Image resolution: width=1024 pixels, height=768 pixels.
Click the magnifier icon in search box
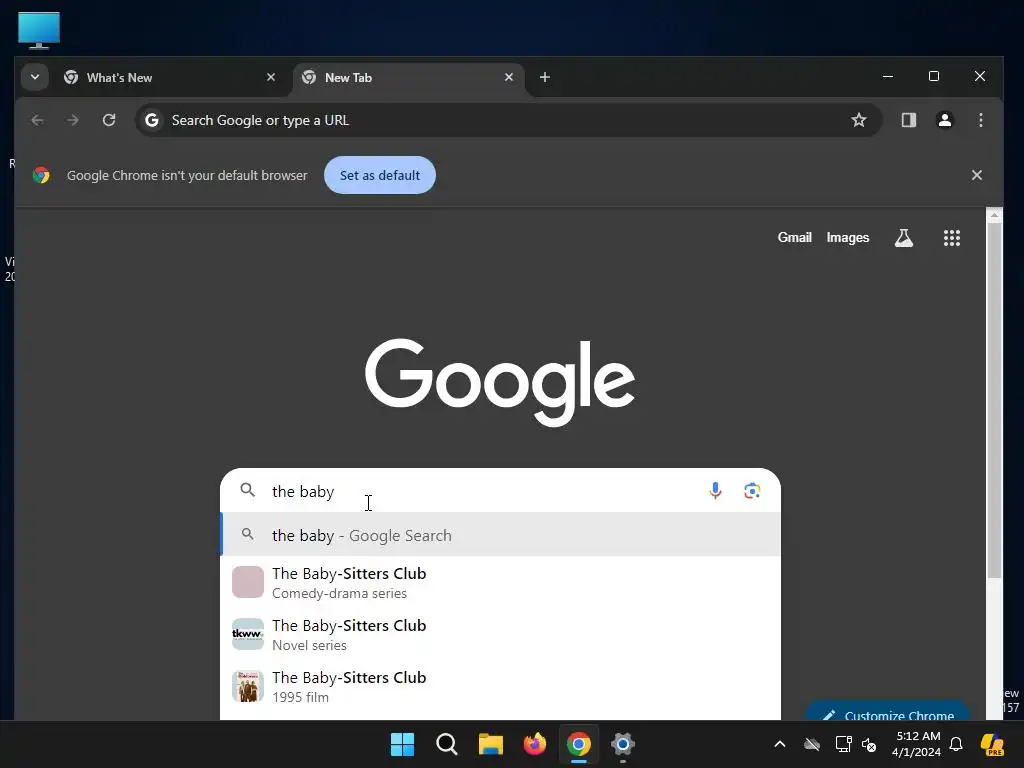[x=247, y=490]
